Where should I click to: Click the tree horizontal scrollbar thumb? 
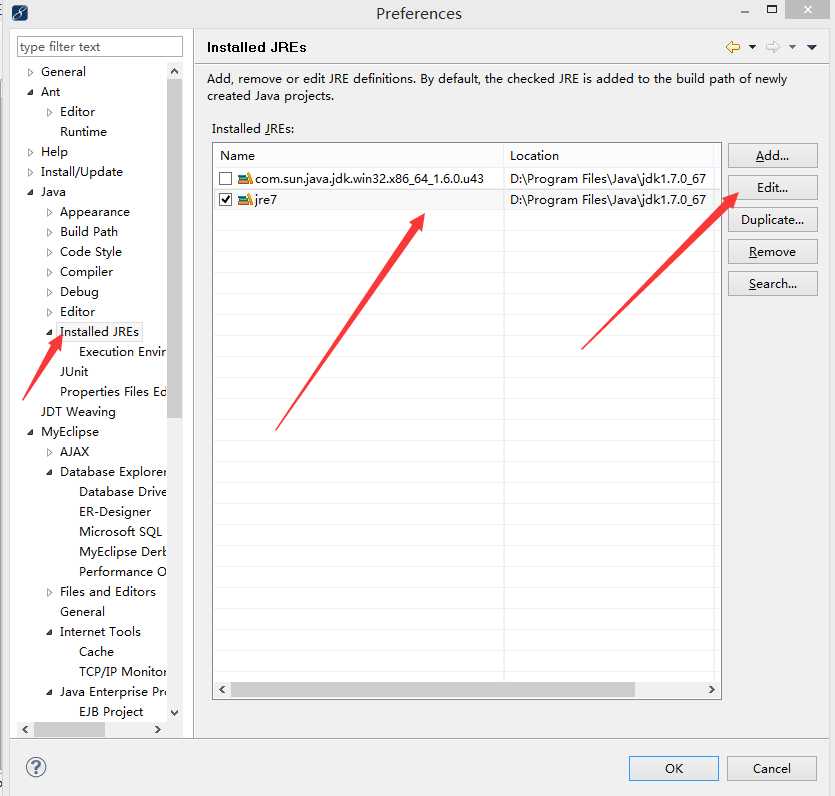pyautogui.click(x=69, y=729)
